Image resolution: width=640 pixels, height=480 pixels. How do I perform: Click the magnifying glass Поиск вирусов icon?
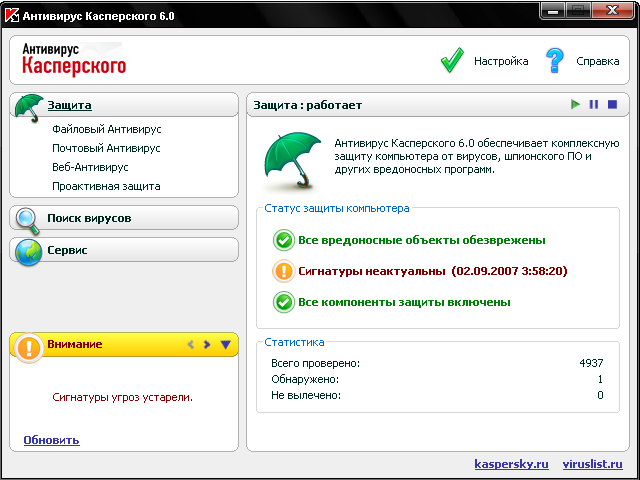(x=27, y=221)
